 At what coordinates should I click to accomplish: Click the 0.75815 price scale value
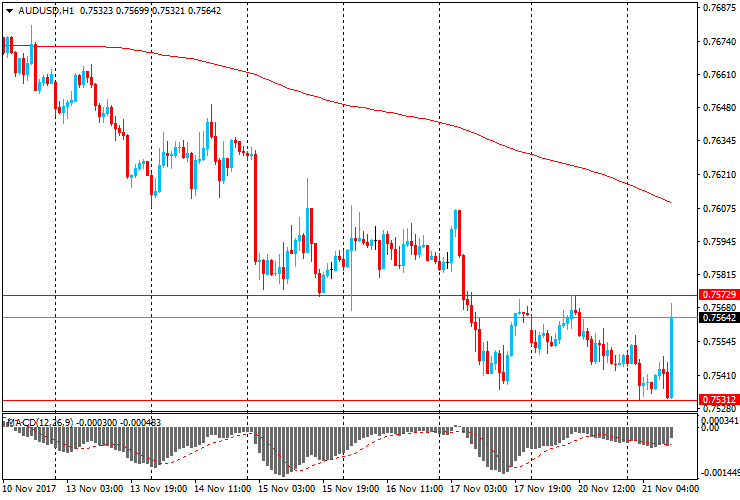[719, 274]
